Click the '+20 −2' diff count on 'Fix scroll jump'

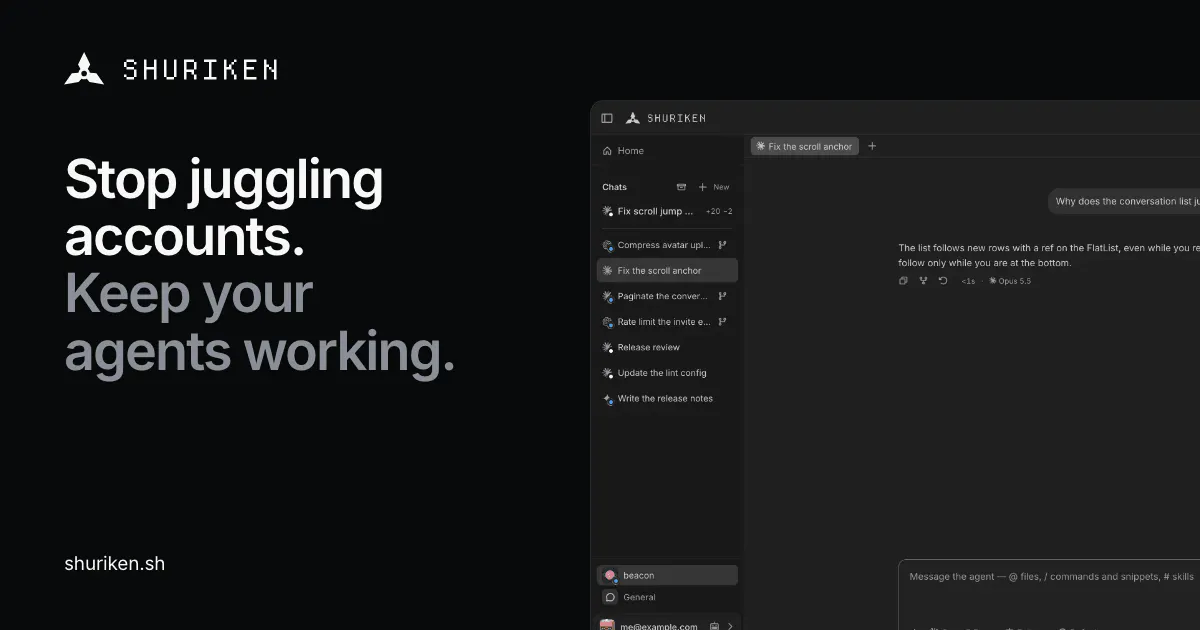click(719, 212)
